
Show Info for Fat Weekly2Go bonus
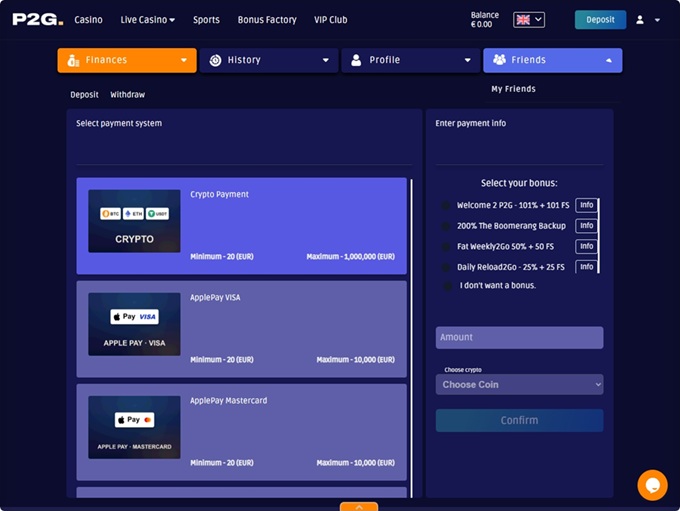click(586, 246)
